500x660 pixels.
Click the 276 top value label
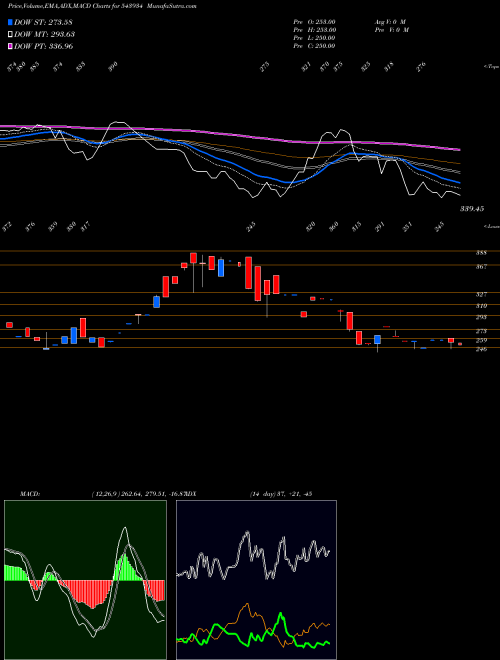point(421,67)
